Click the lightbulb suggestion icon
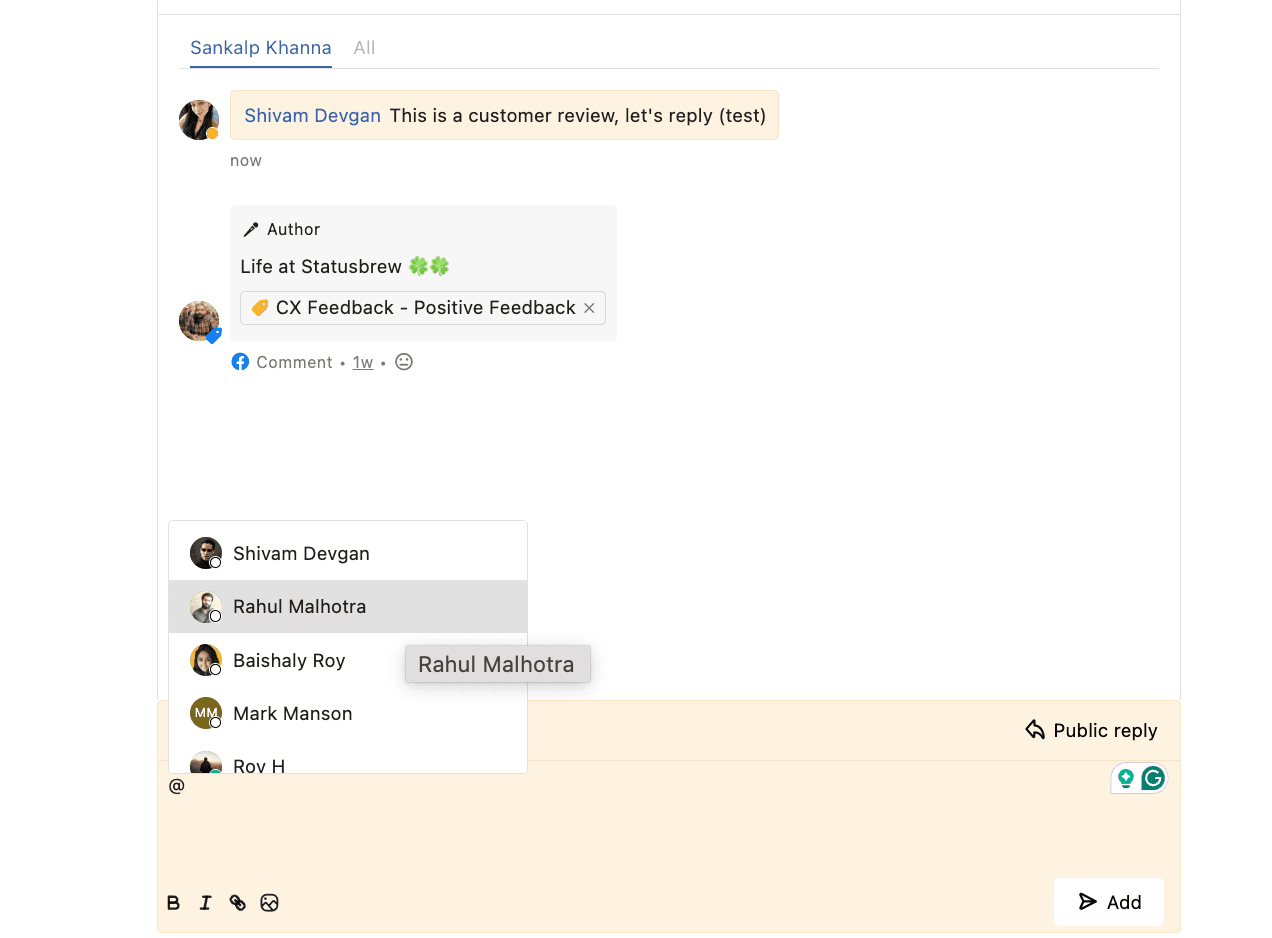This screenshot has width=1272, height=938. pyautogui.click(x=1126, y=778)
